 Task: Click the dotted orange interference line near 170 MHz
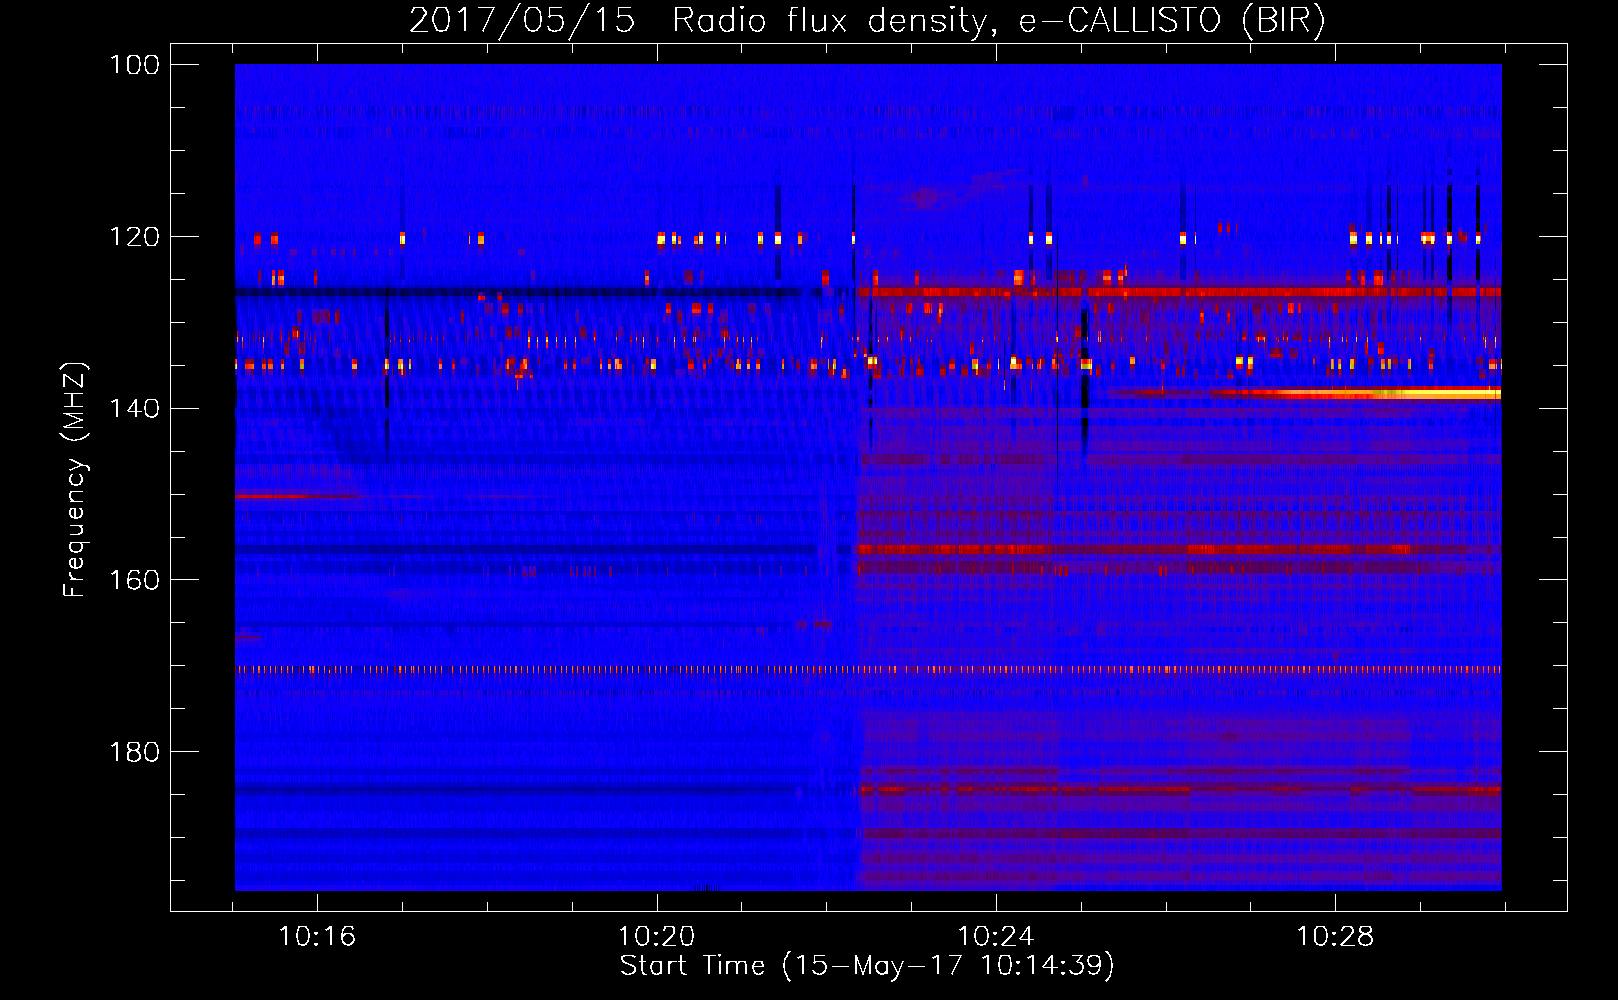(868, 669)
